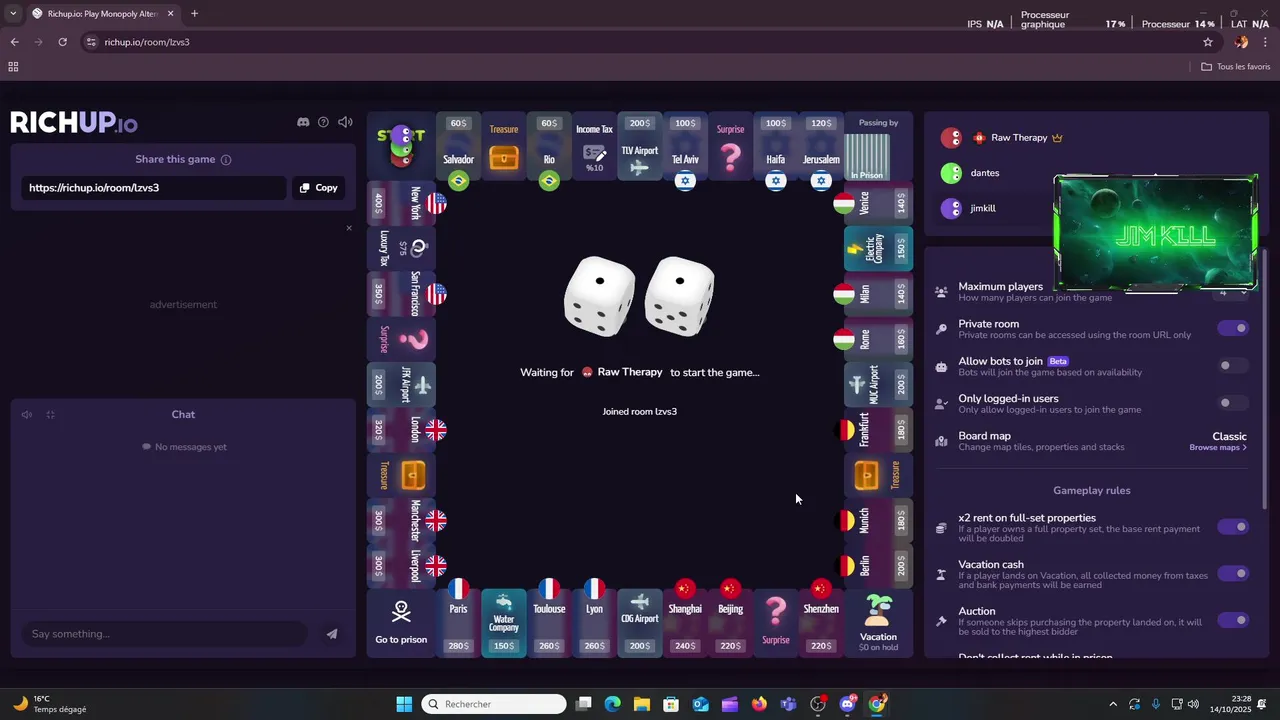Viewport: 1280px width, 720px height.
Task: Click the room URL field richup.io/room/lzvs3
Action: pyautogui.click(x=154, y=188)
